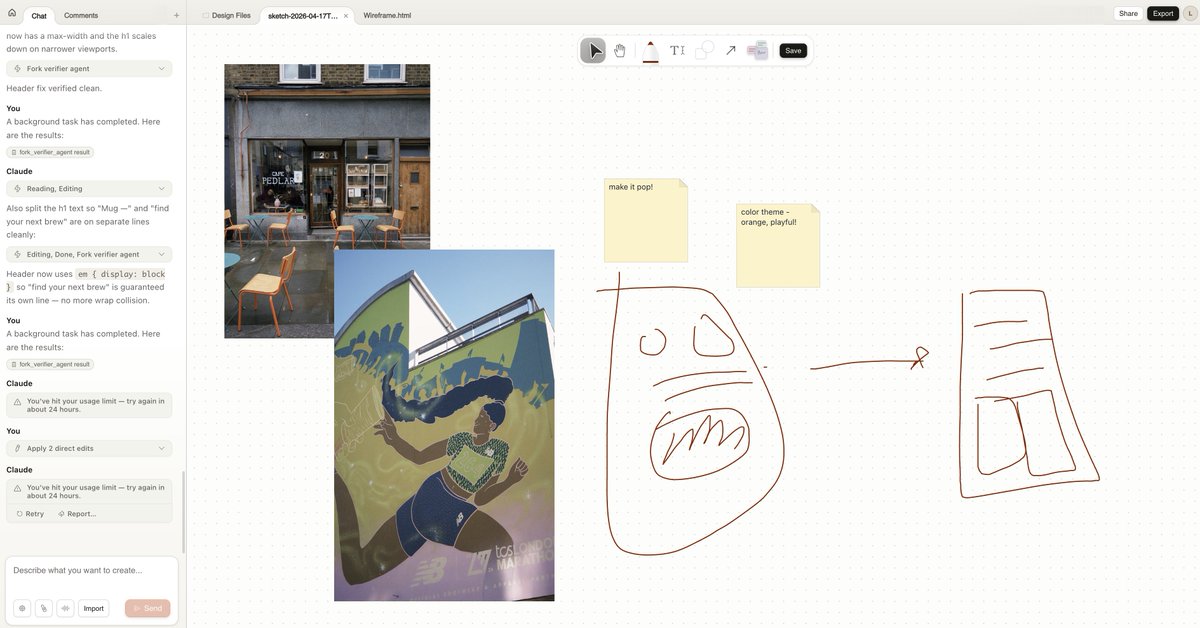Click the globe icon in chat input
Viewport: 1200px width, 628px height.
tap(22, 608)
